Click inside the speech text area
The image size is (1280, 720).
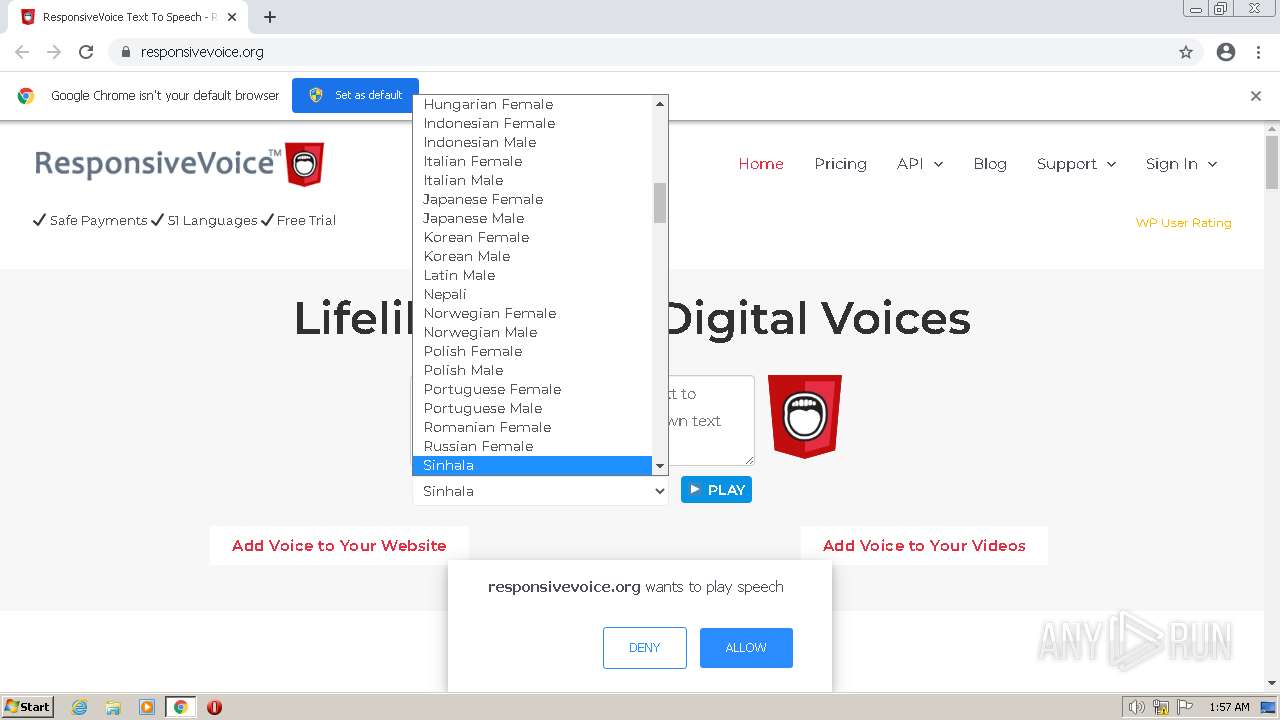click(x=711, y=420)
